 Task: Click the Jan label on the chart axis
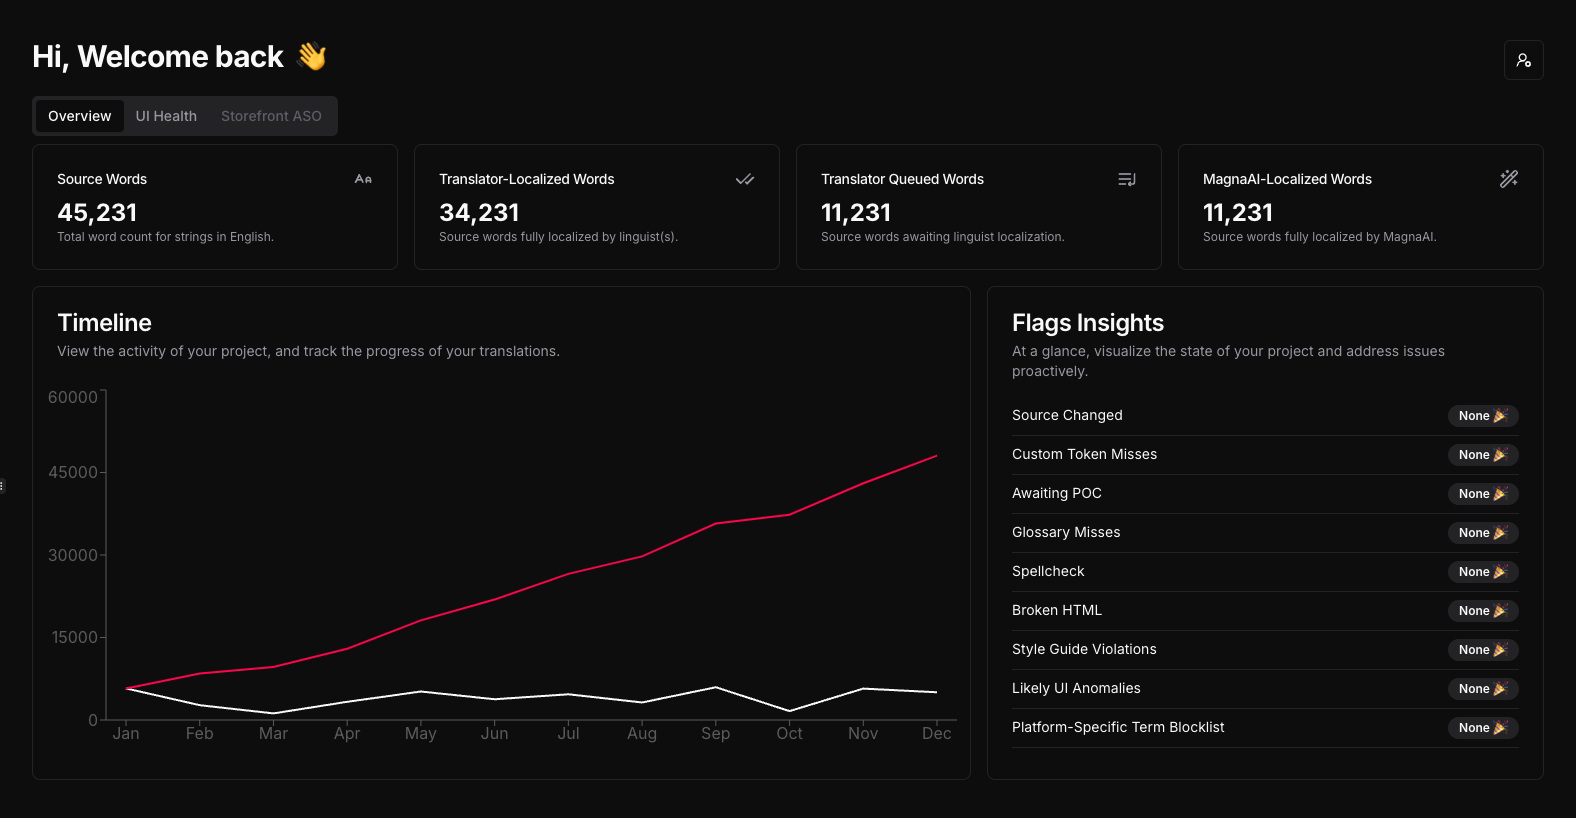(126, 734)
